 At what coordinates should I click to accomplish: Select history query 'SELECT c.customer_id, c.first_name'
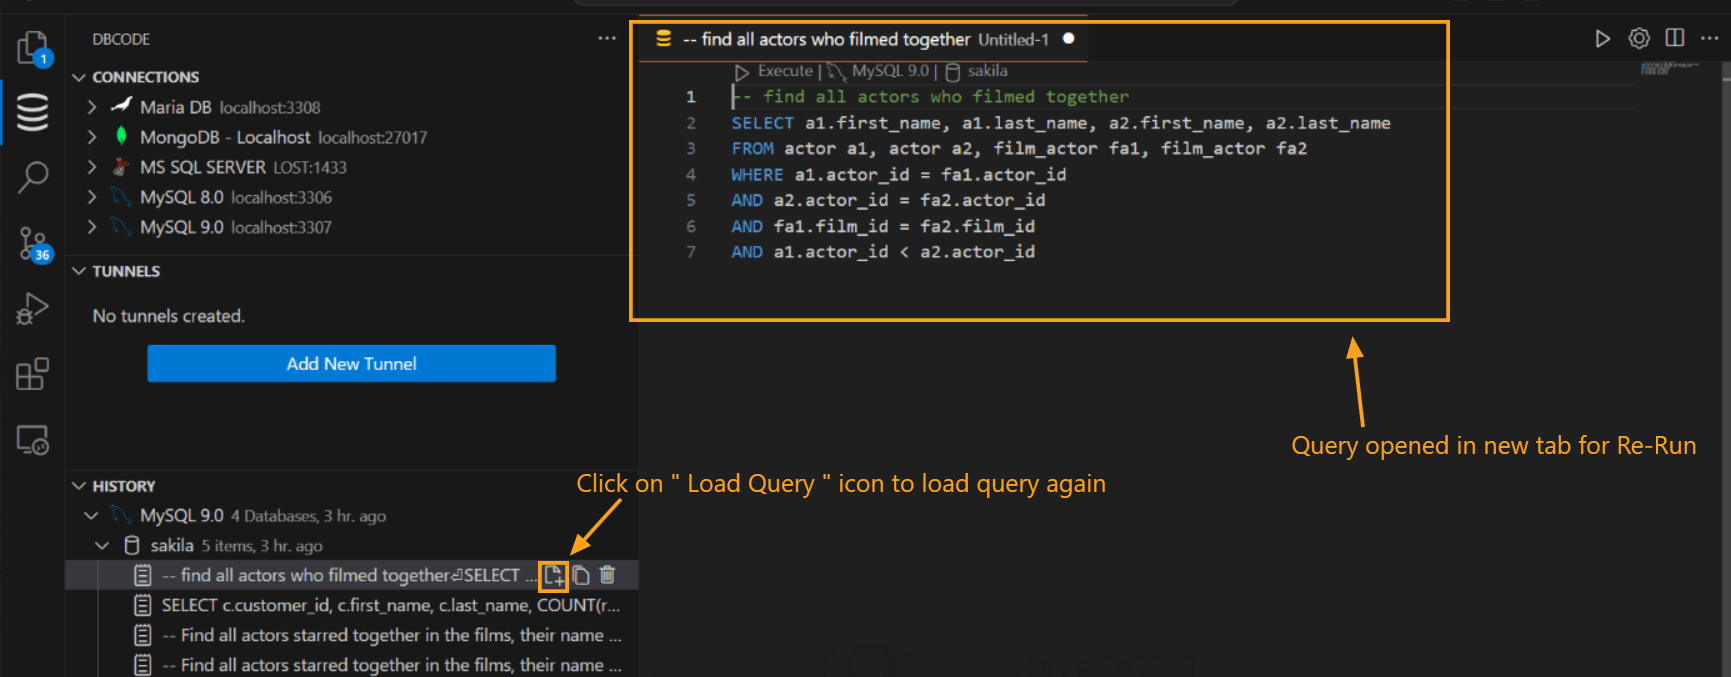click(x=391, y=605)
